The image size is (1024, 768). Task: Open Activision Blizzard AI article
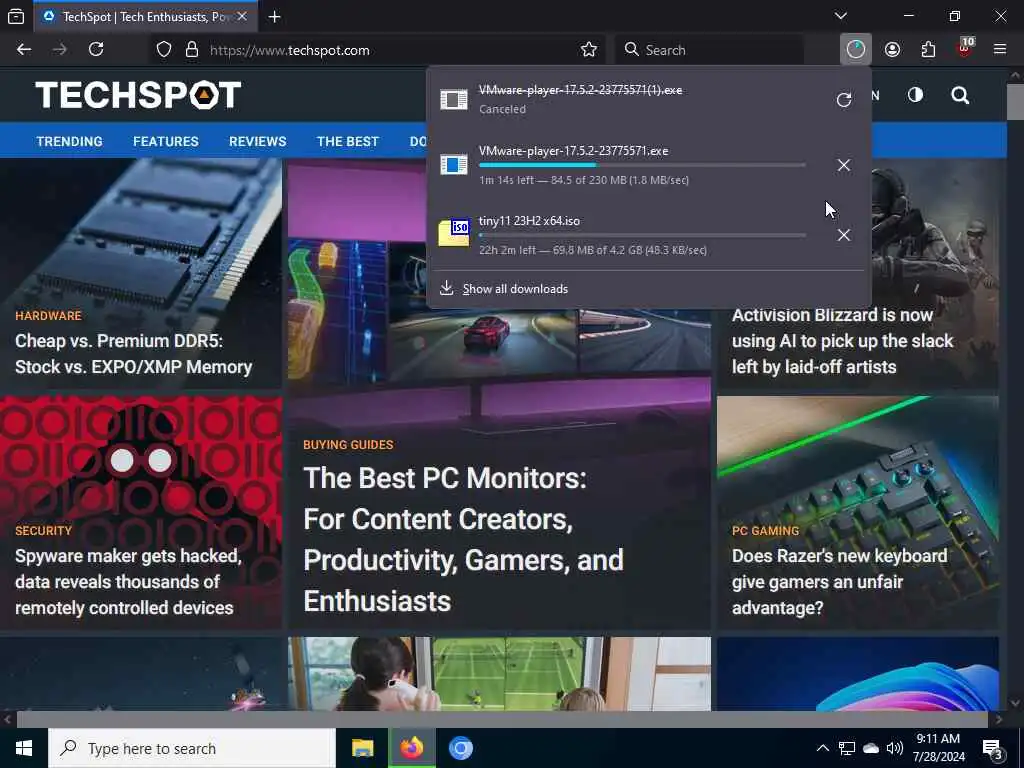(842, 341)
